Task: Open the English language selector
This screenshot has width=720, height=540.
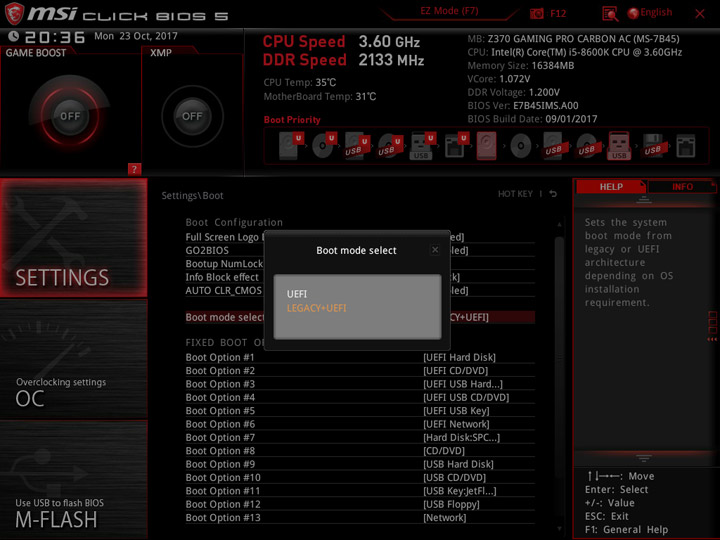Action: pos(650,13)
